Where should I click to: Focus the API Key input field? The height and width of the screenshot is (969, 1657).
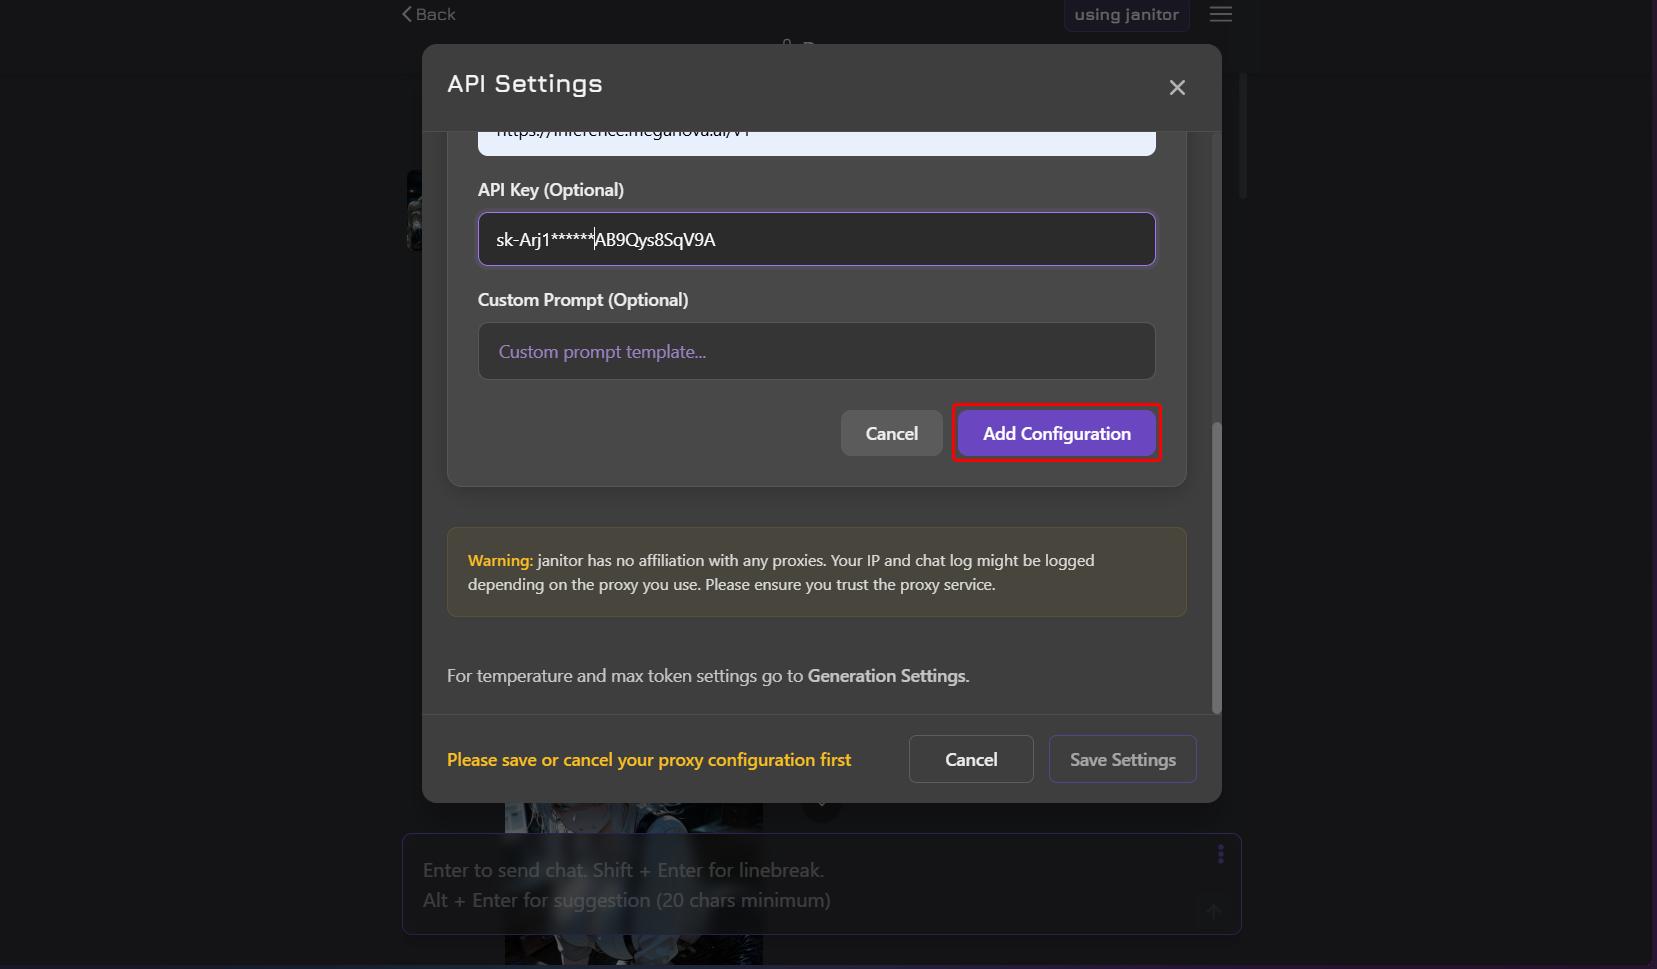tap(816, 240)
